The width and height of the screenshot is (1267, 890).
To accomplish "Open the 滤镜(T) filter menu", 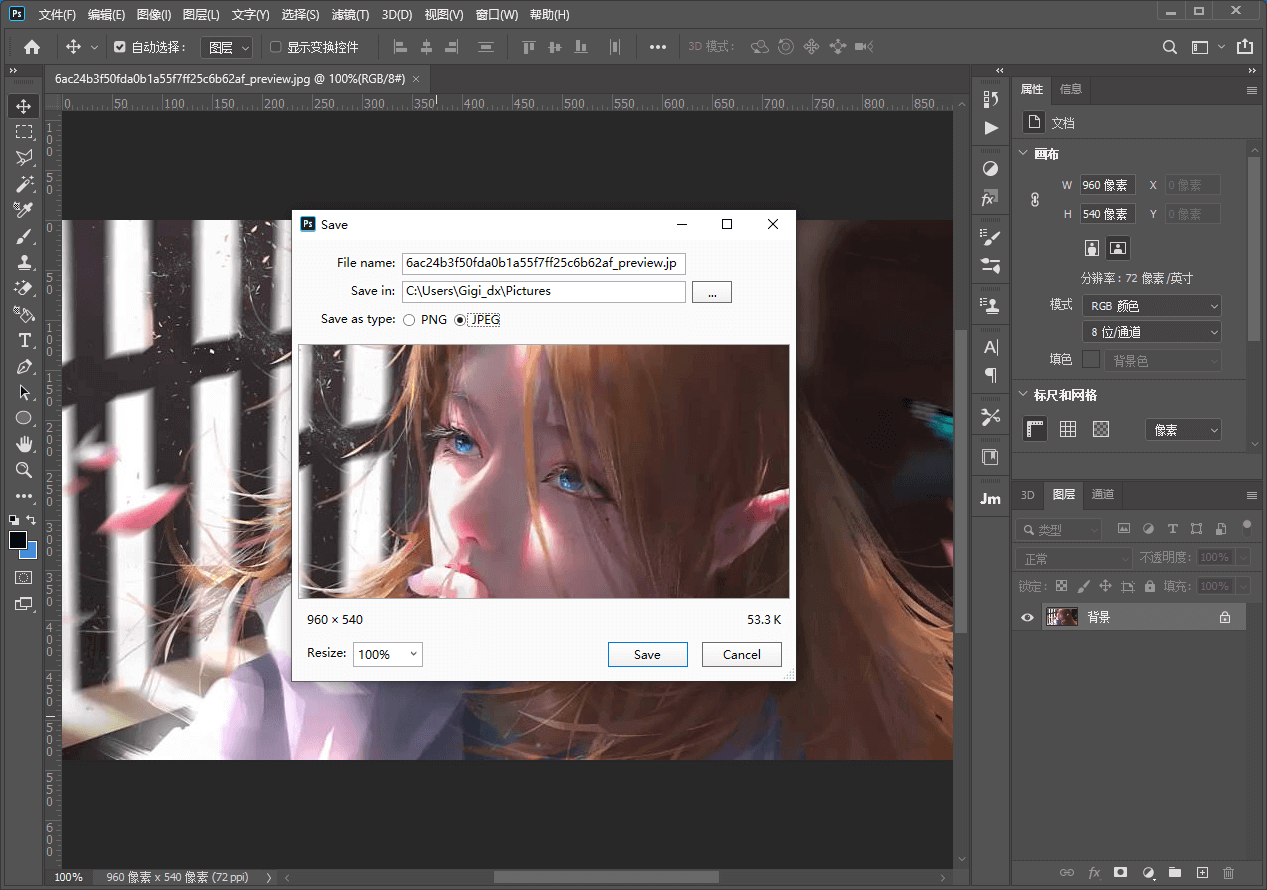I will coord(350,15).
